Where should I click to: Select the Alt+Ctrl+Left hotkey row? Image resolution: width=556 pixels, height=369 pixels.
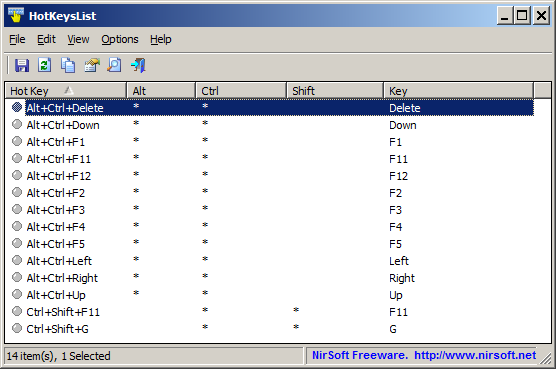[x=269, y=261]
